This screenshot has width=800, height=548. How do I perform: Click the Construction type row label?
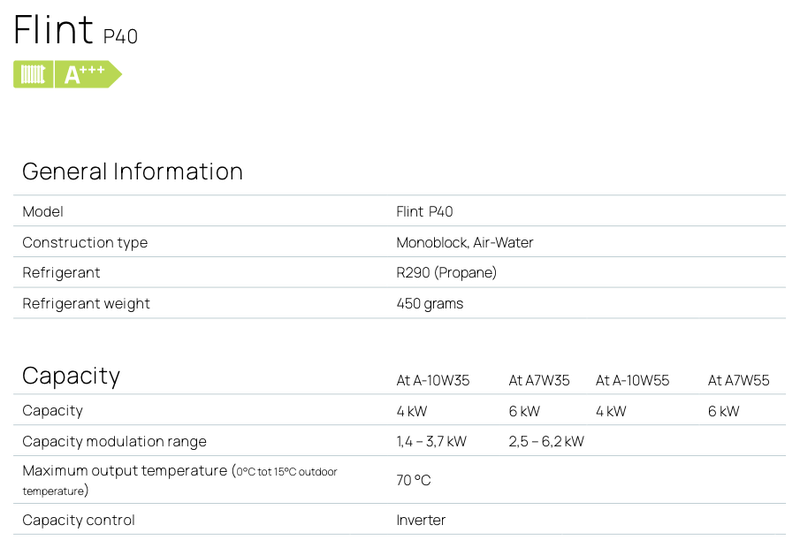[x=85, y=243]
